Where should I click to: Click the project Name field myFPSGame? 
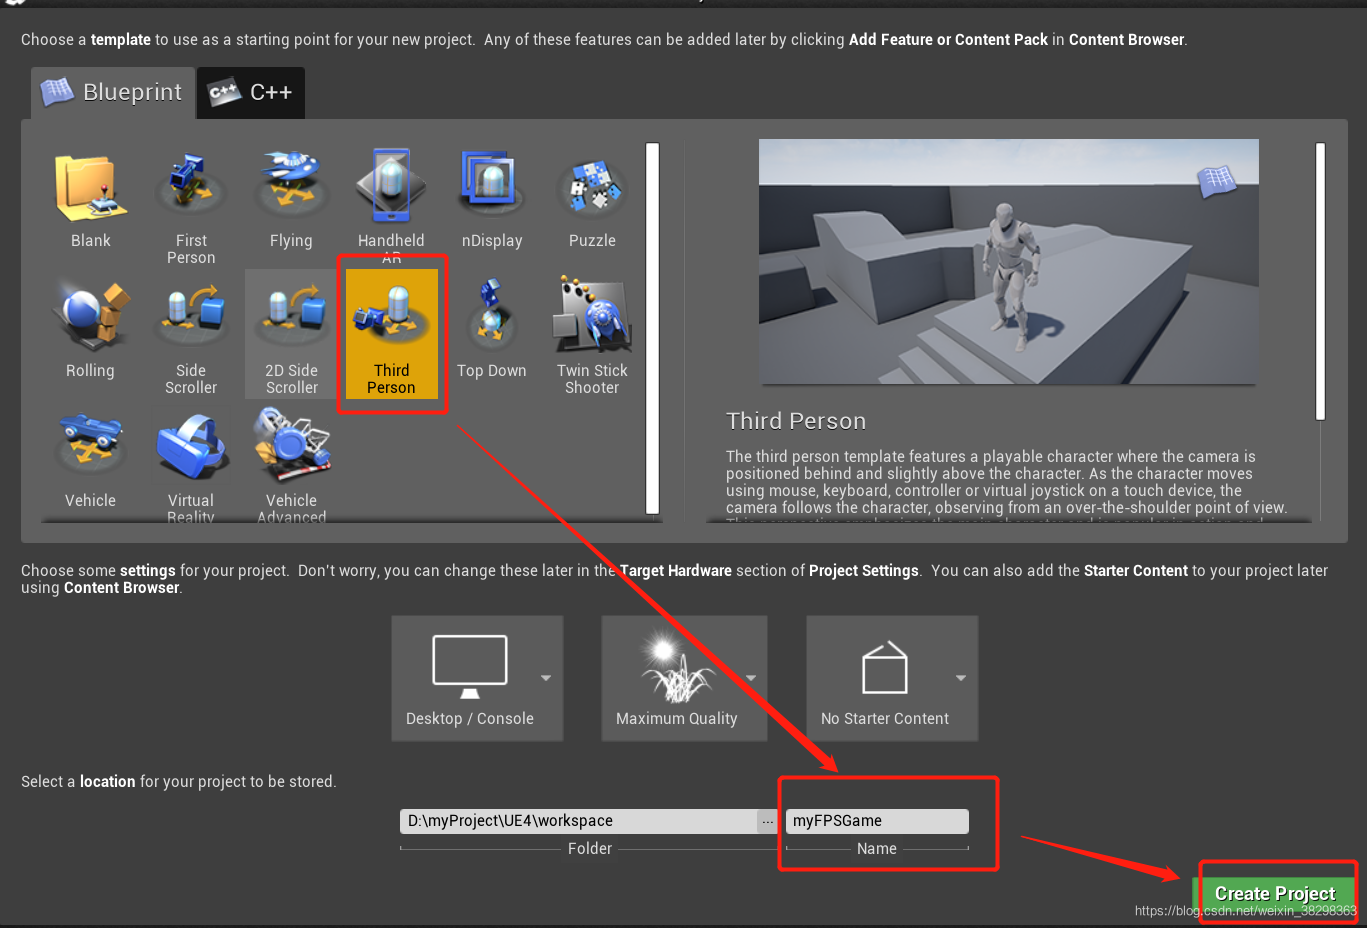coord(877,821)
